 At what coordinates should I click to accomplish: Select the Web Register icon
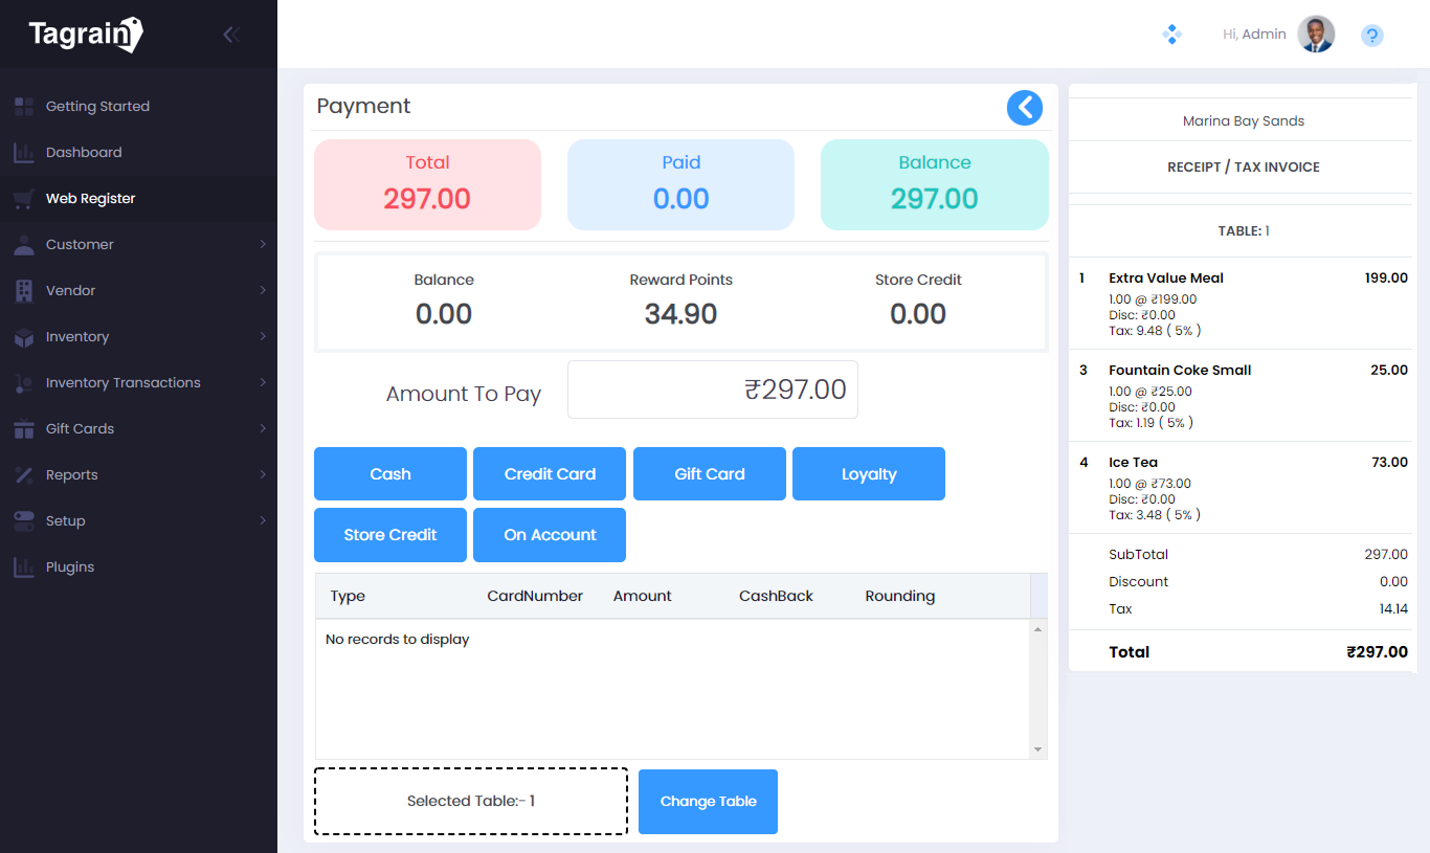[22, 198]
